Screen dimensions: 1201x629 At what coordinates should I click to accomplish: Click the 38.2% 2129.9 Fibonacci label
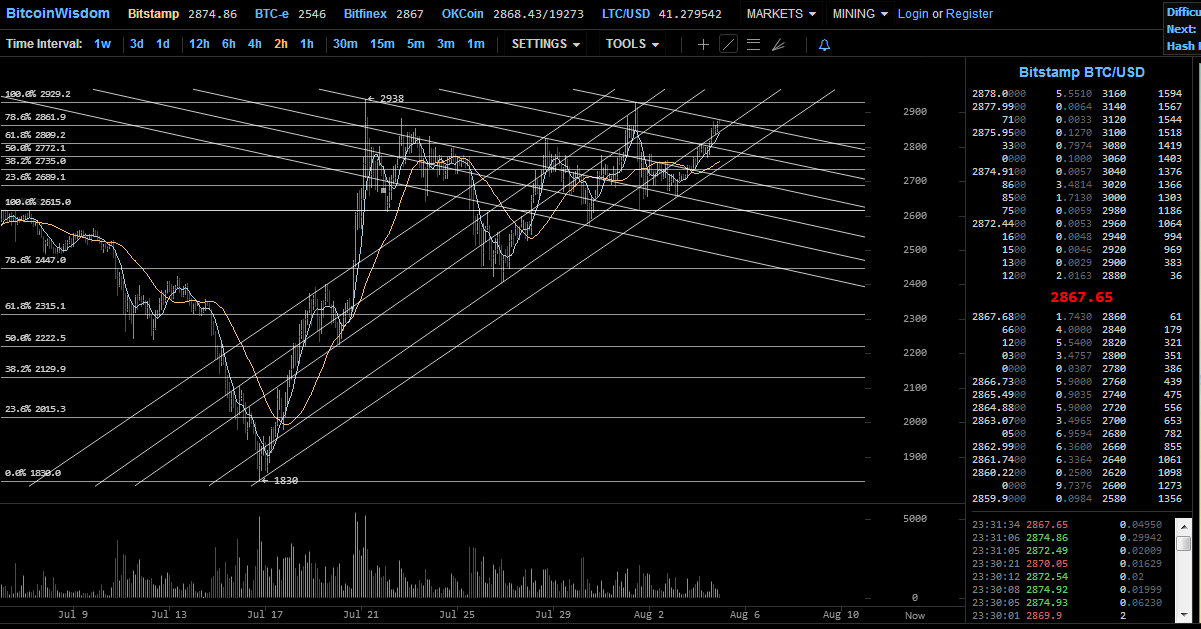pyautogui.click(x=35, y=369)
